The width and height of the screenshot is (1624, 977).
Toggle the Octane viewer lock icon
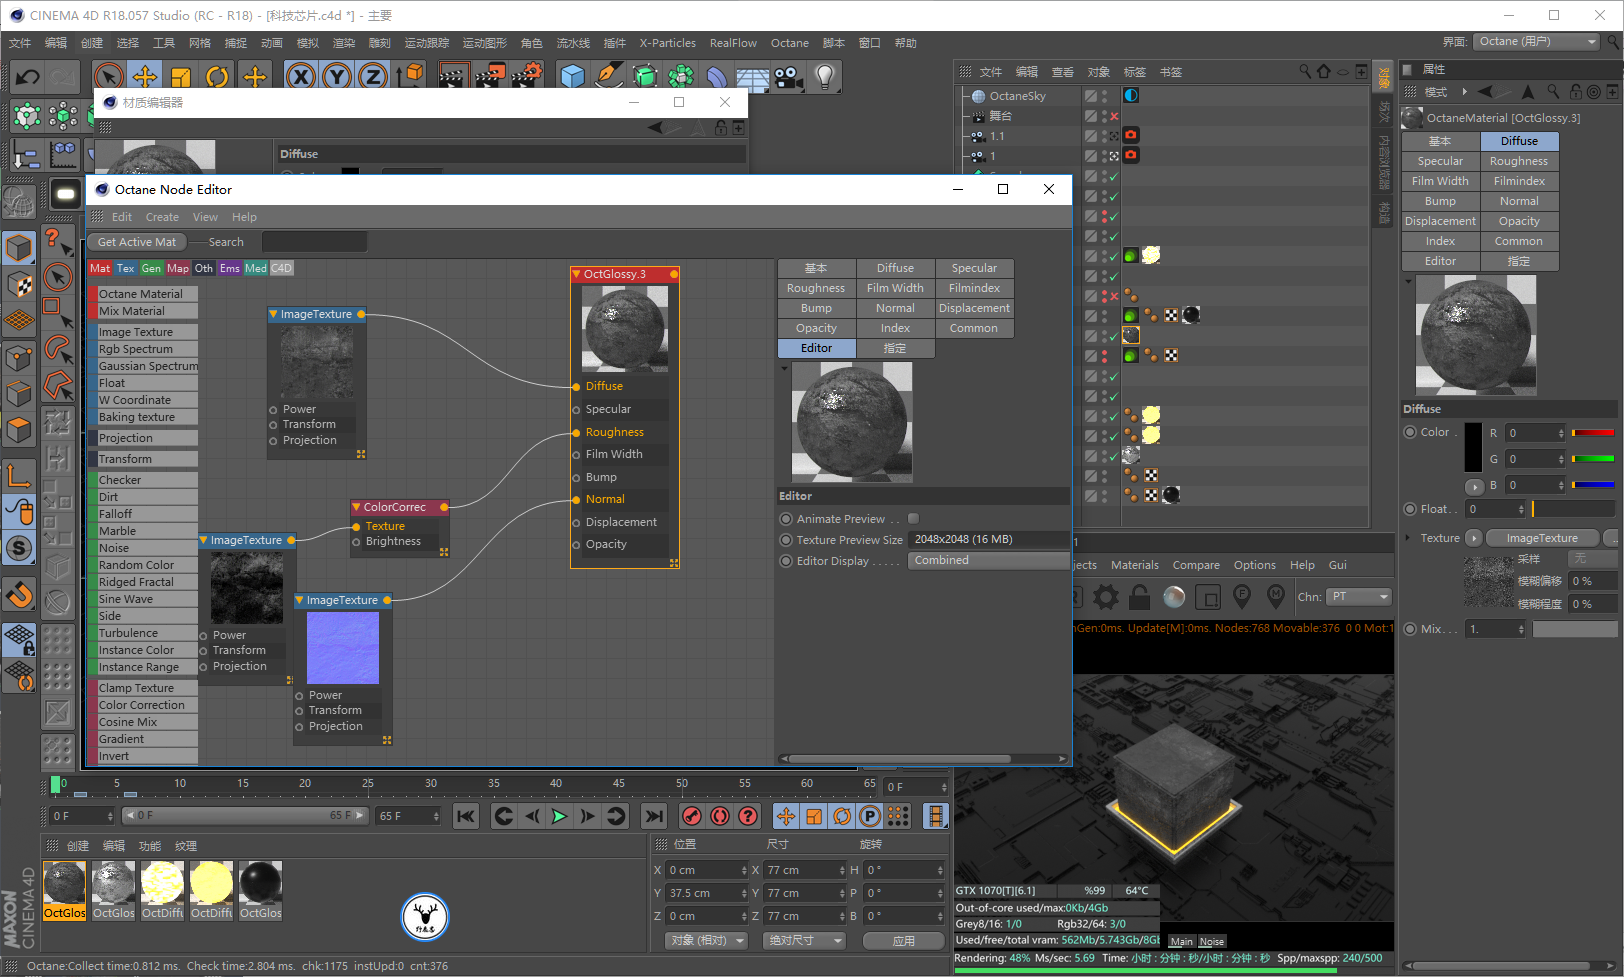1139,598
